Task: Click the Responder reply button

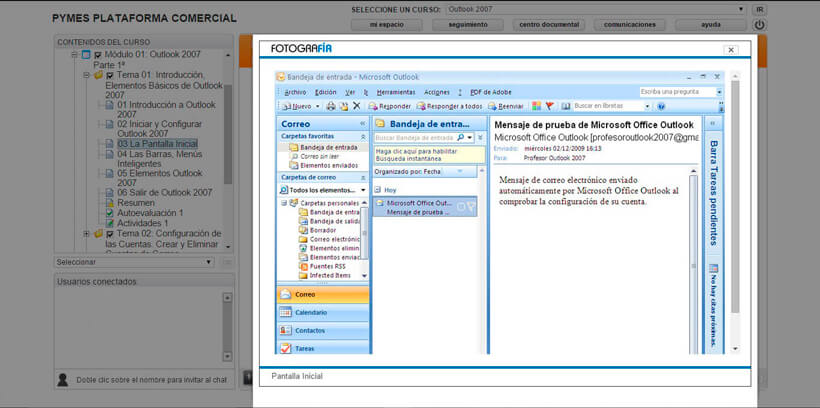Action: (x=390, y=106)
